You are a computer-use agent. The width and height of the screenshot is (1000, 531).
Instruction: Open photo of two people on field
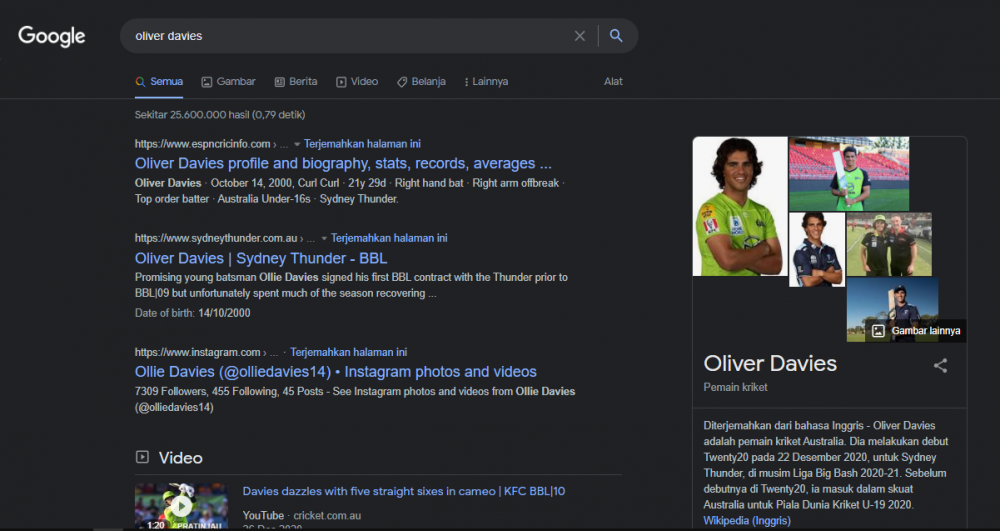[889, 244]
